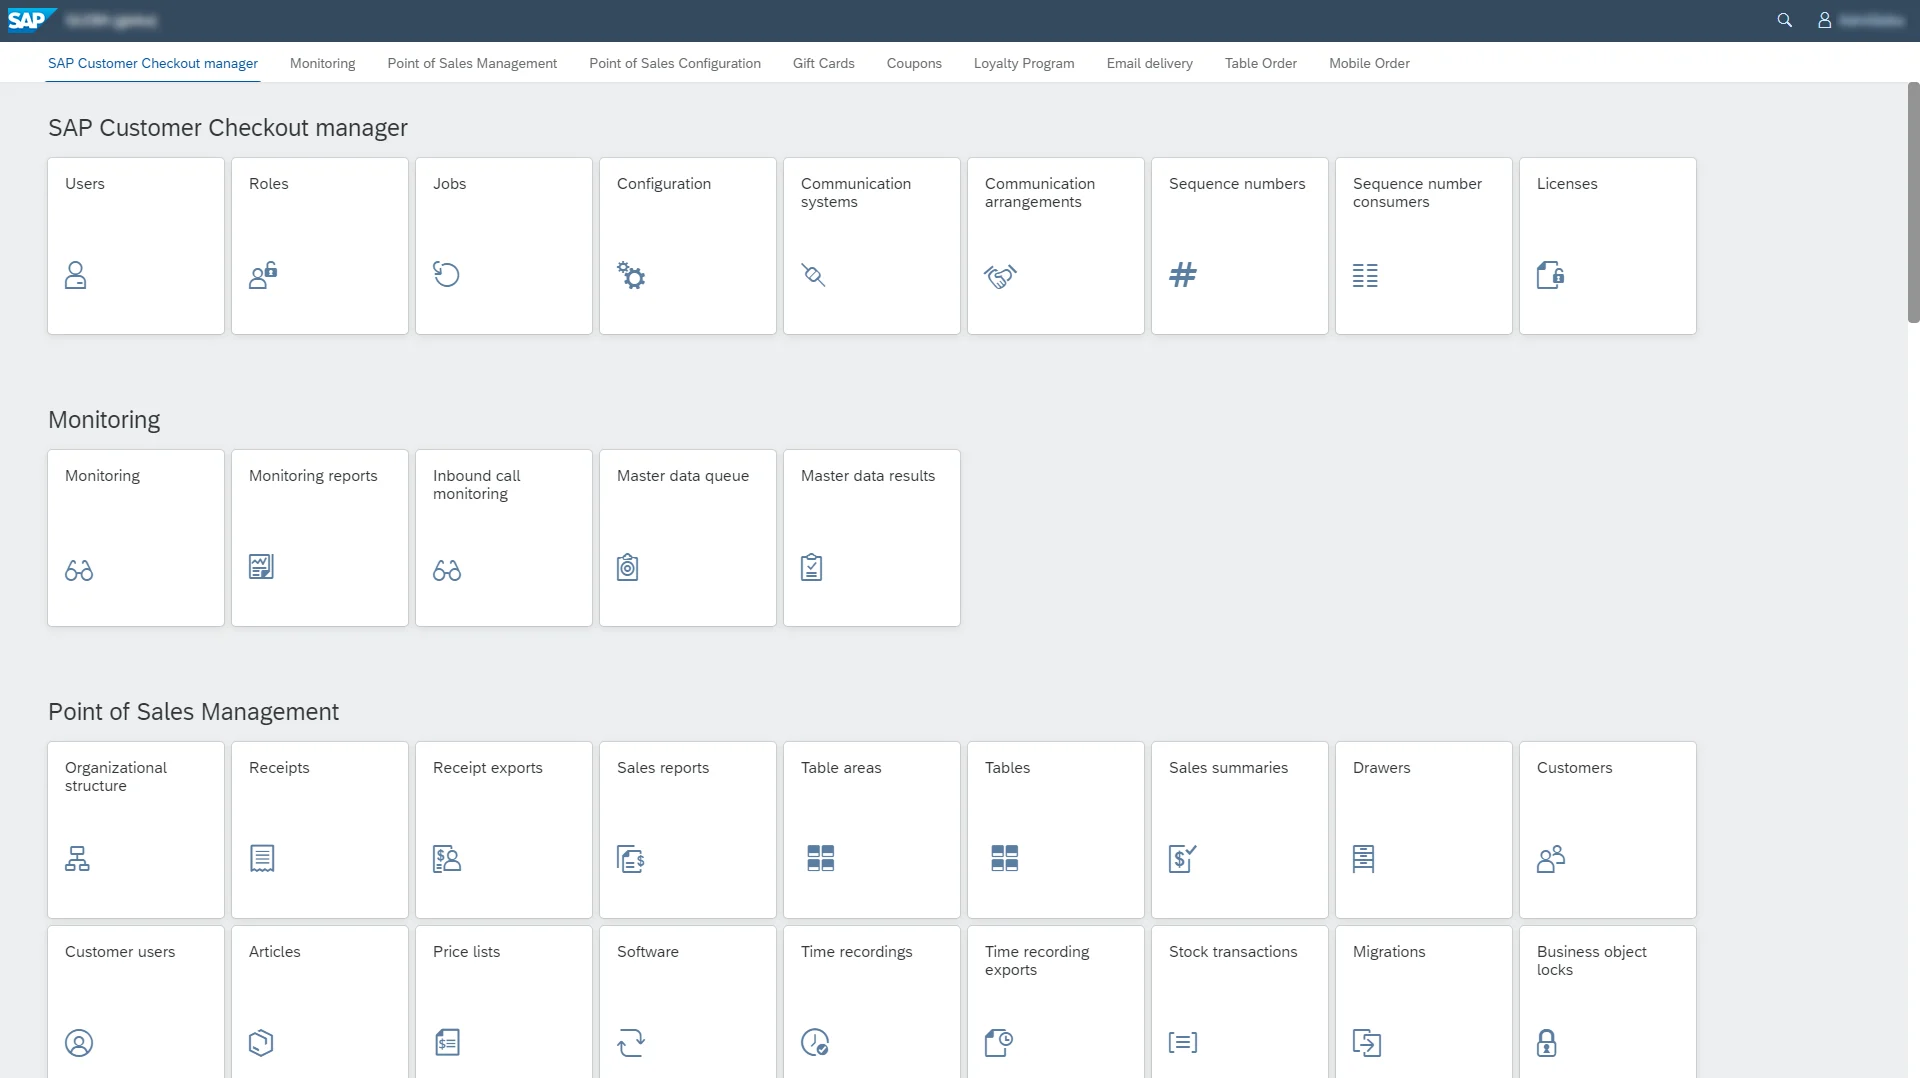Click the Customer users avatar icon

[x=79, y=1043]
